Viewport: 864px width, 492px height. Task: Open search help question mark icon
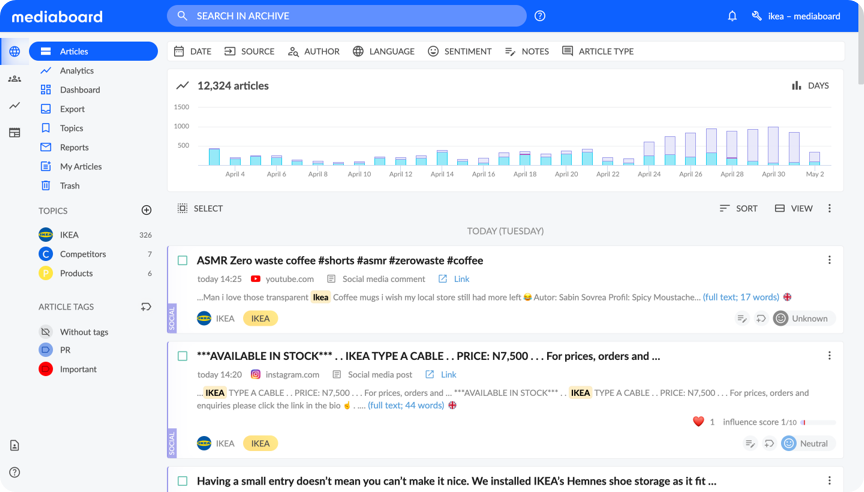tap(540, 16)
